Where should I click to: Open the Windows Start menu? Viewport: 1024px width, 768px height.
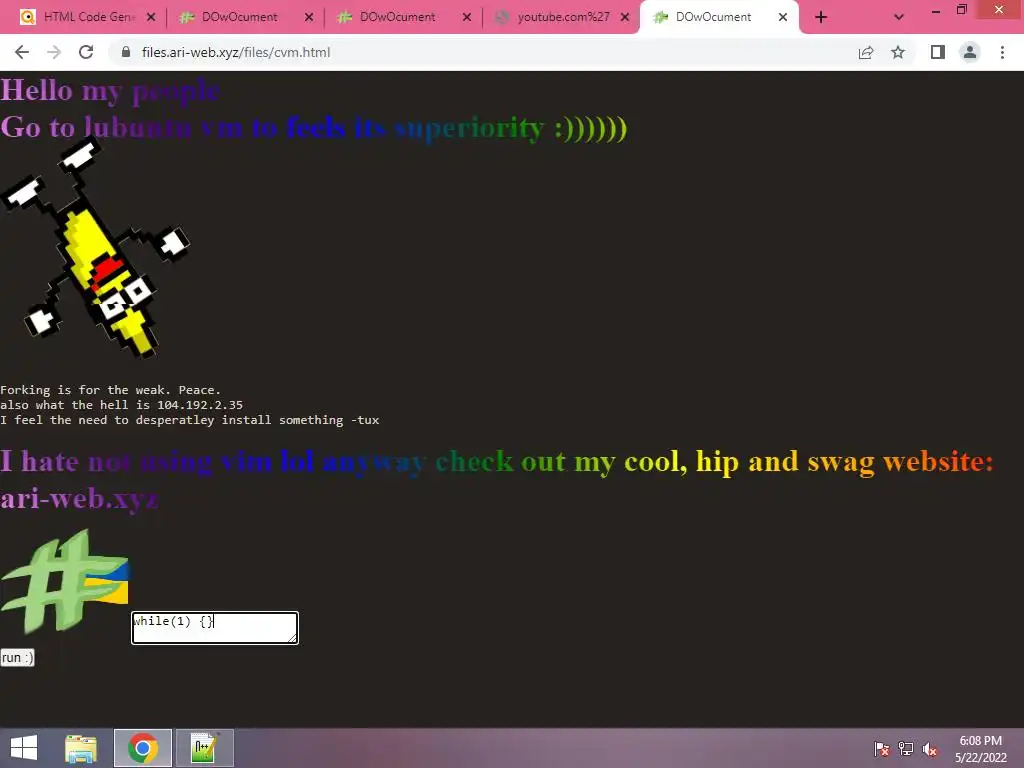24,748
